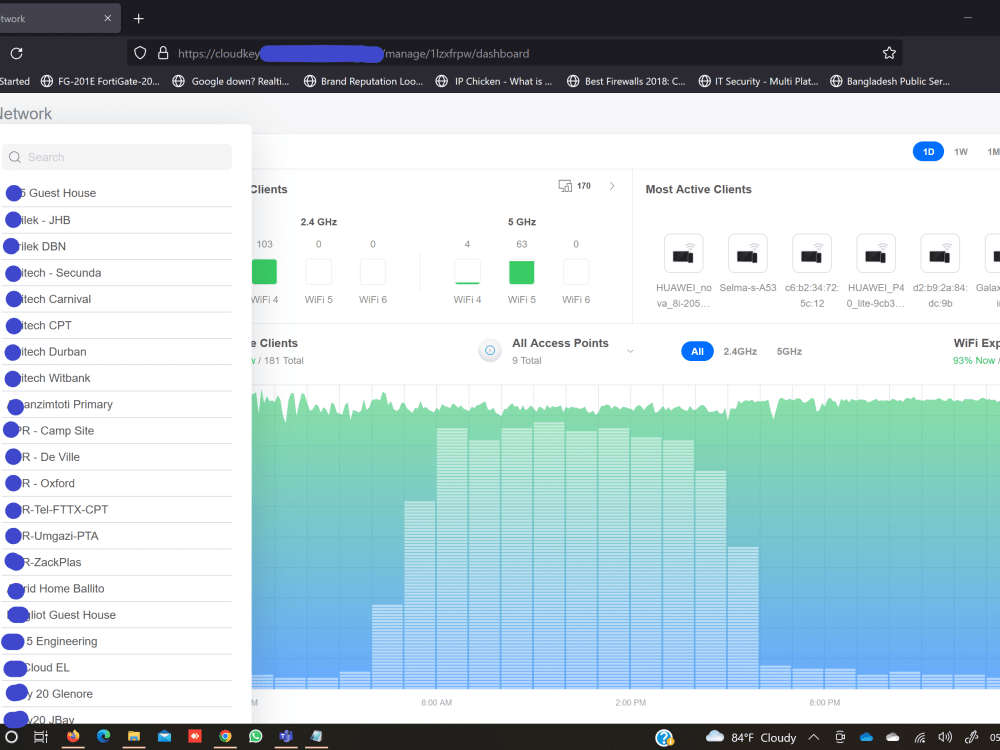Select the Witbank site
The width and height of the screenshot is (1000, 750).
pyautogui.click(x=117, y=378)
